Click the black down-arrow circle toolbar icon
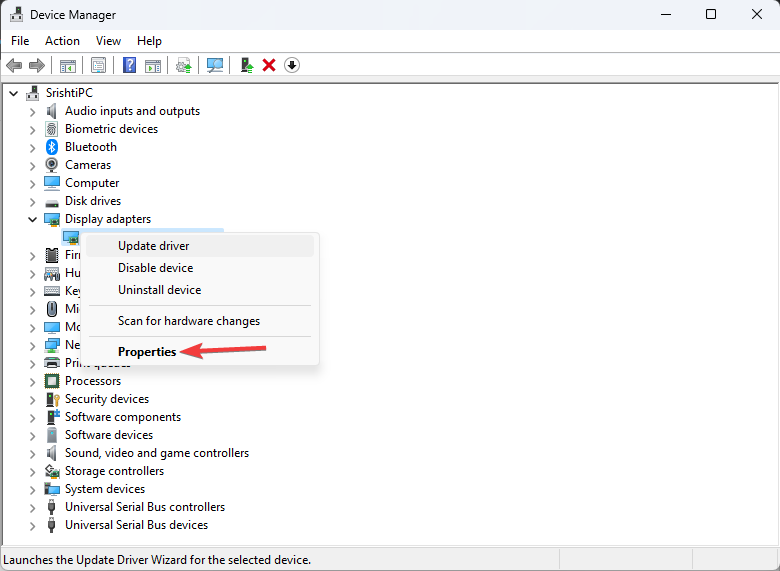This screenshot has width=780, height=571. click(x=292, y=65)
